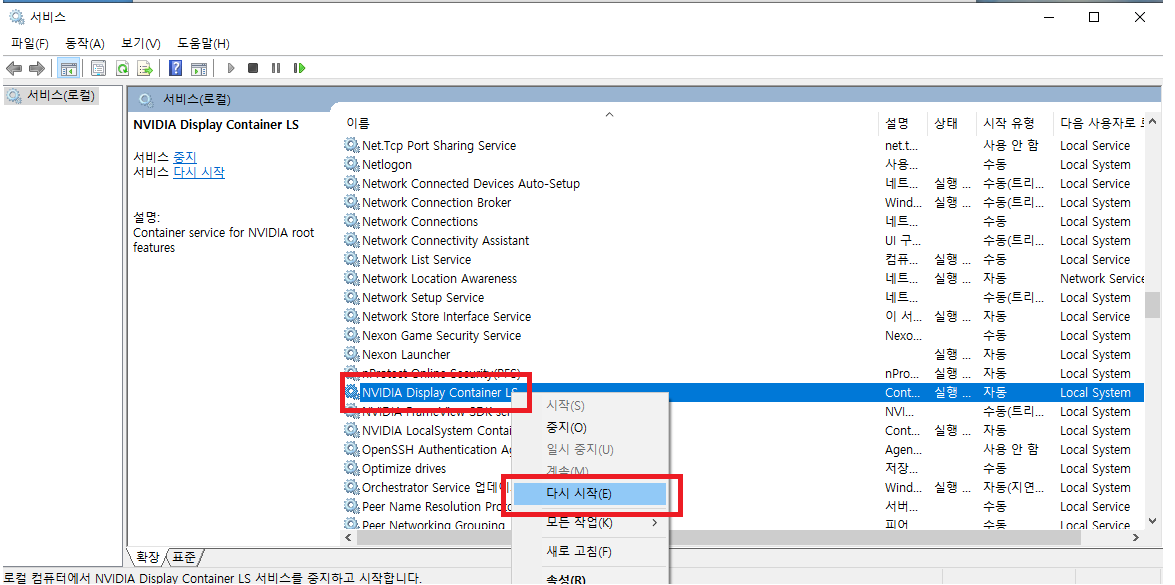The width and height of the screenshot is (1175, 585).
Task: Select 서비스(로컬) in the left console tree
Action: tap(51, 96)
